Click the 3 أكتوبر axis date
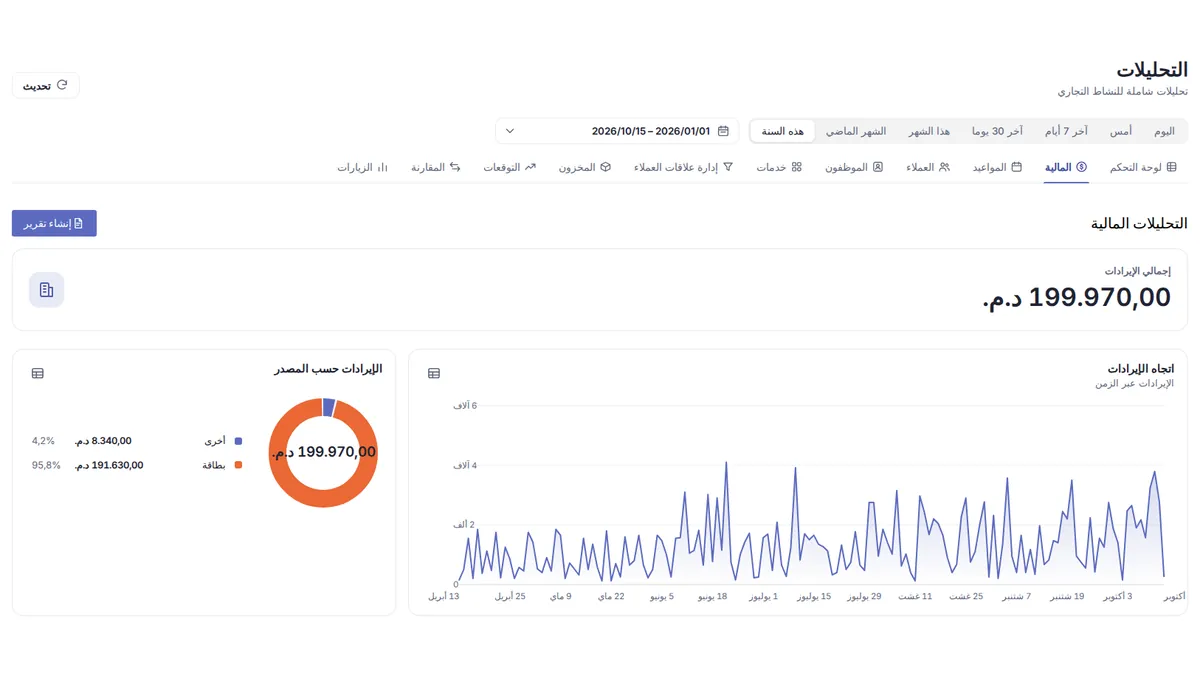This screenshot has height=675, width=1200. (1118, 596)
